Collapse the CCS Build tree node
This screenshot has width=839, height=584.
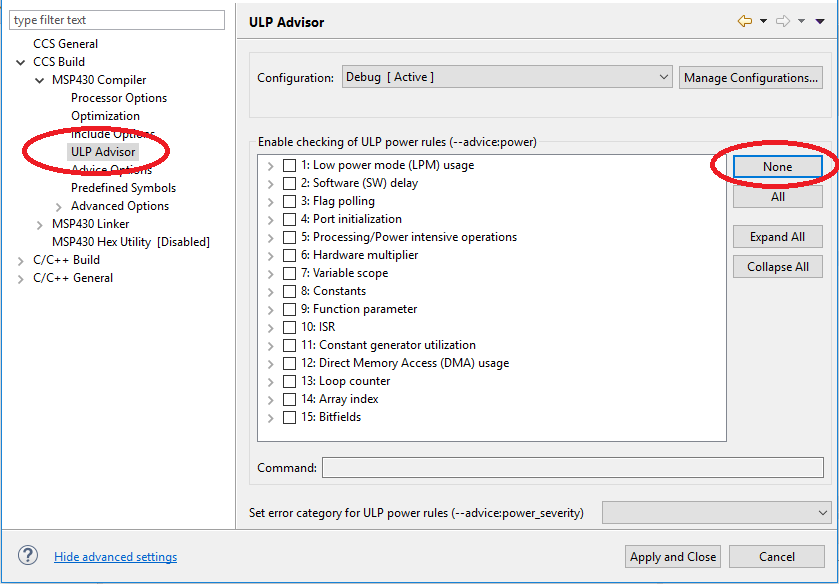[21, 63]
